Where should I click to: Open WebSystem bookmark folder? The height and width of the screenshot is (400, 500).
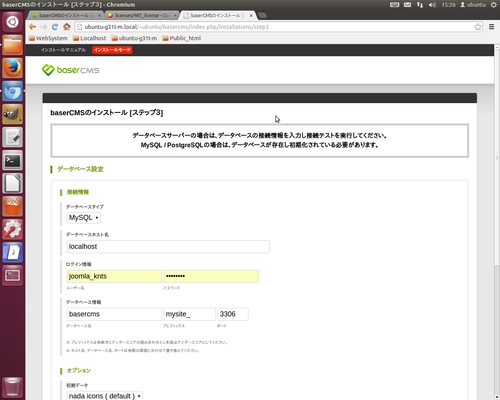pyautogui.click(x=48, y=38)
